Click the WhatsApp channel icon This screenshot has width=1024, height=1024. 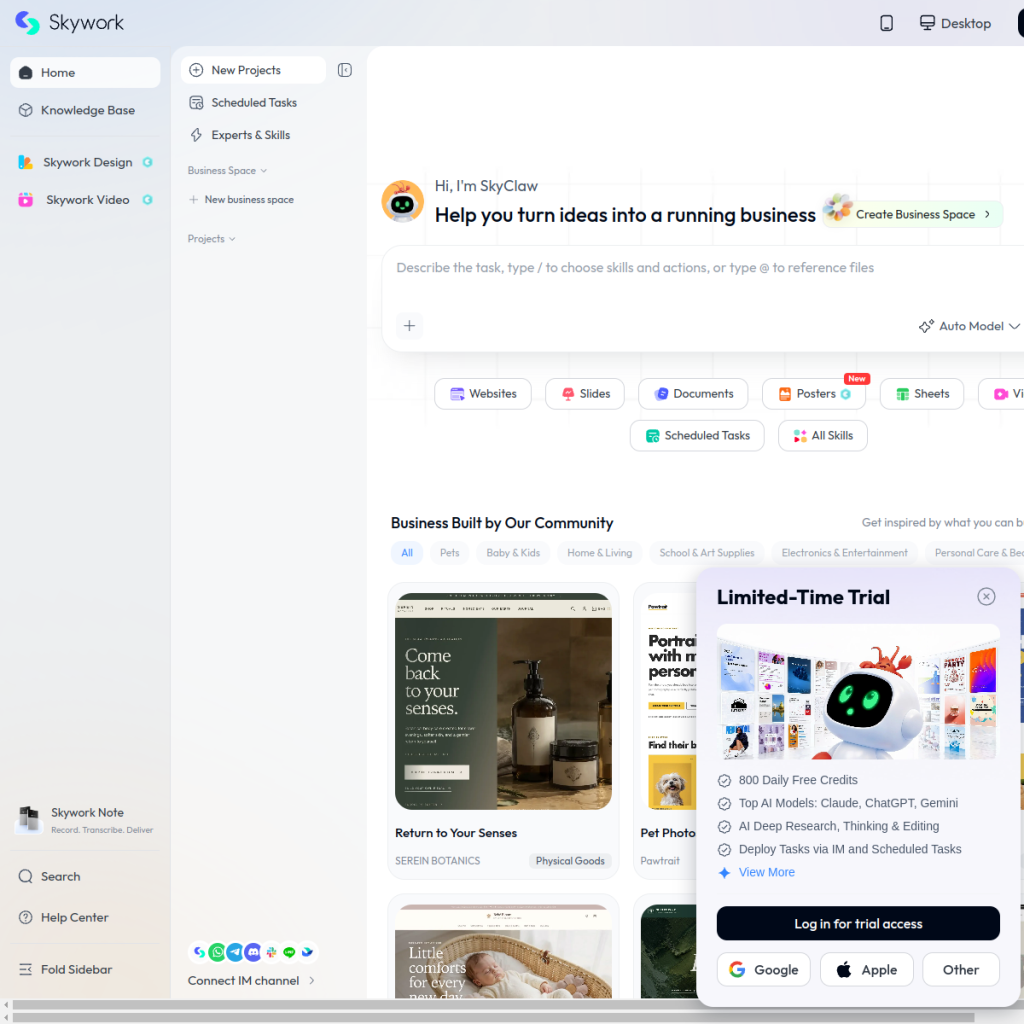click(x=217, y=952)
